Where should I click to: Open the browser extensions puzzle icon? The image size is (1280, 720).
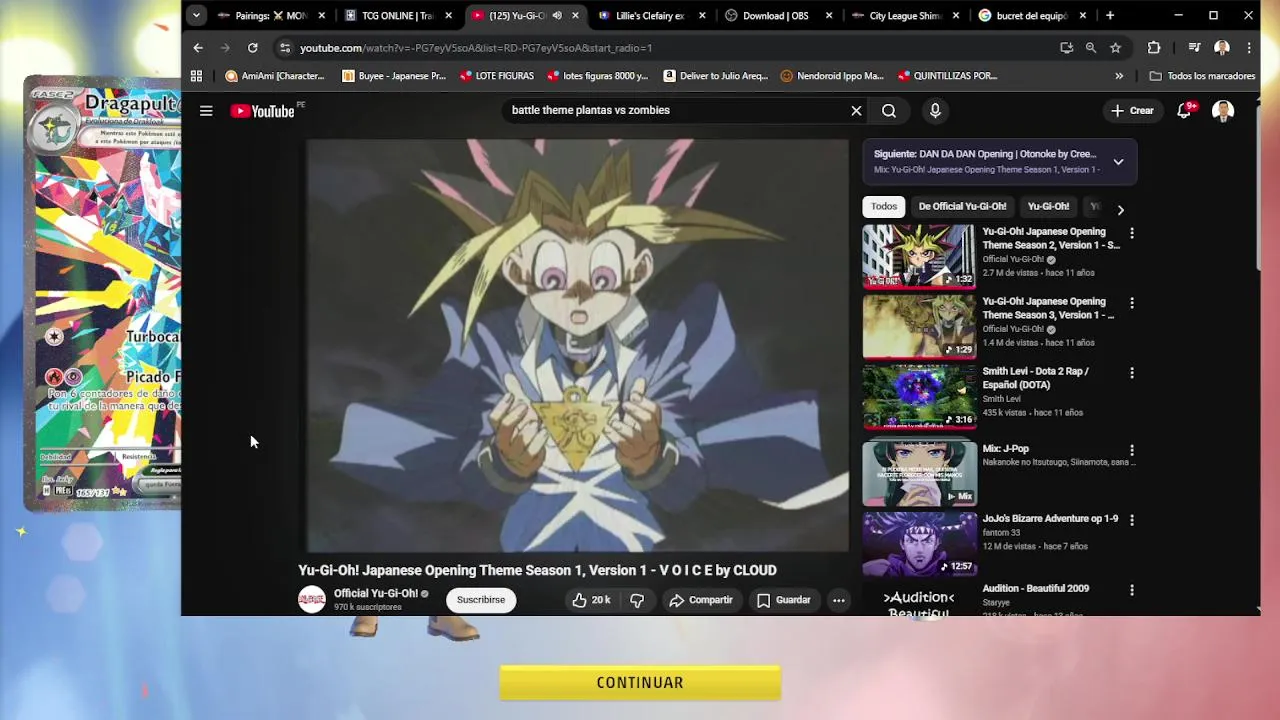[x=1154, y=48]
